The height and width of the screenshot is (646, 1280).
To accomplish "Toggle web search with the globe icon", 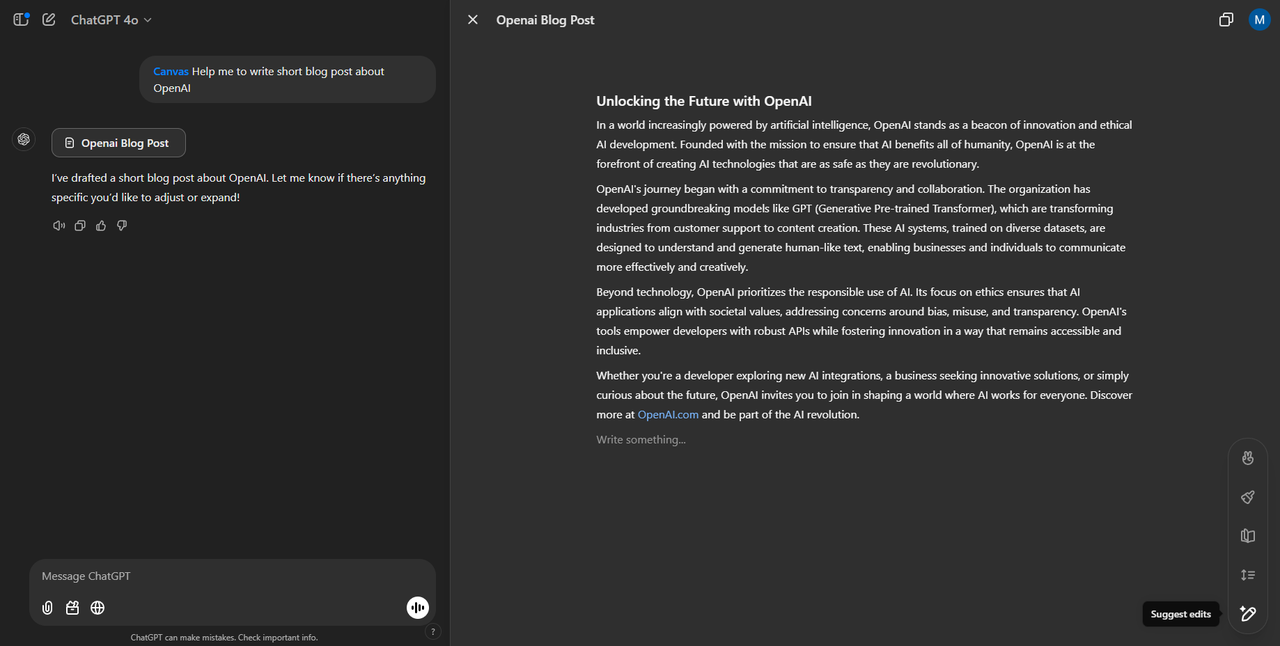I will [97, 608].
